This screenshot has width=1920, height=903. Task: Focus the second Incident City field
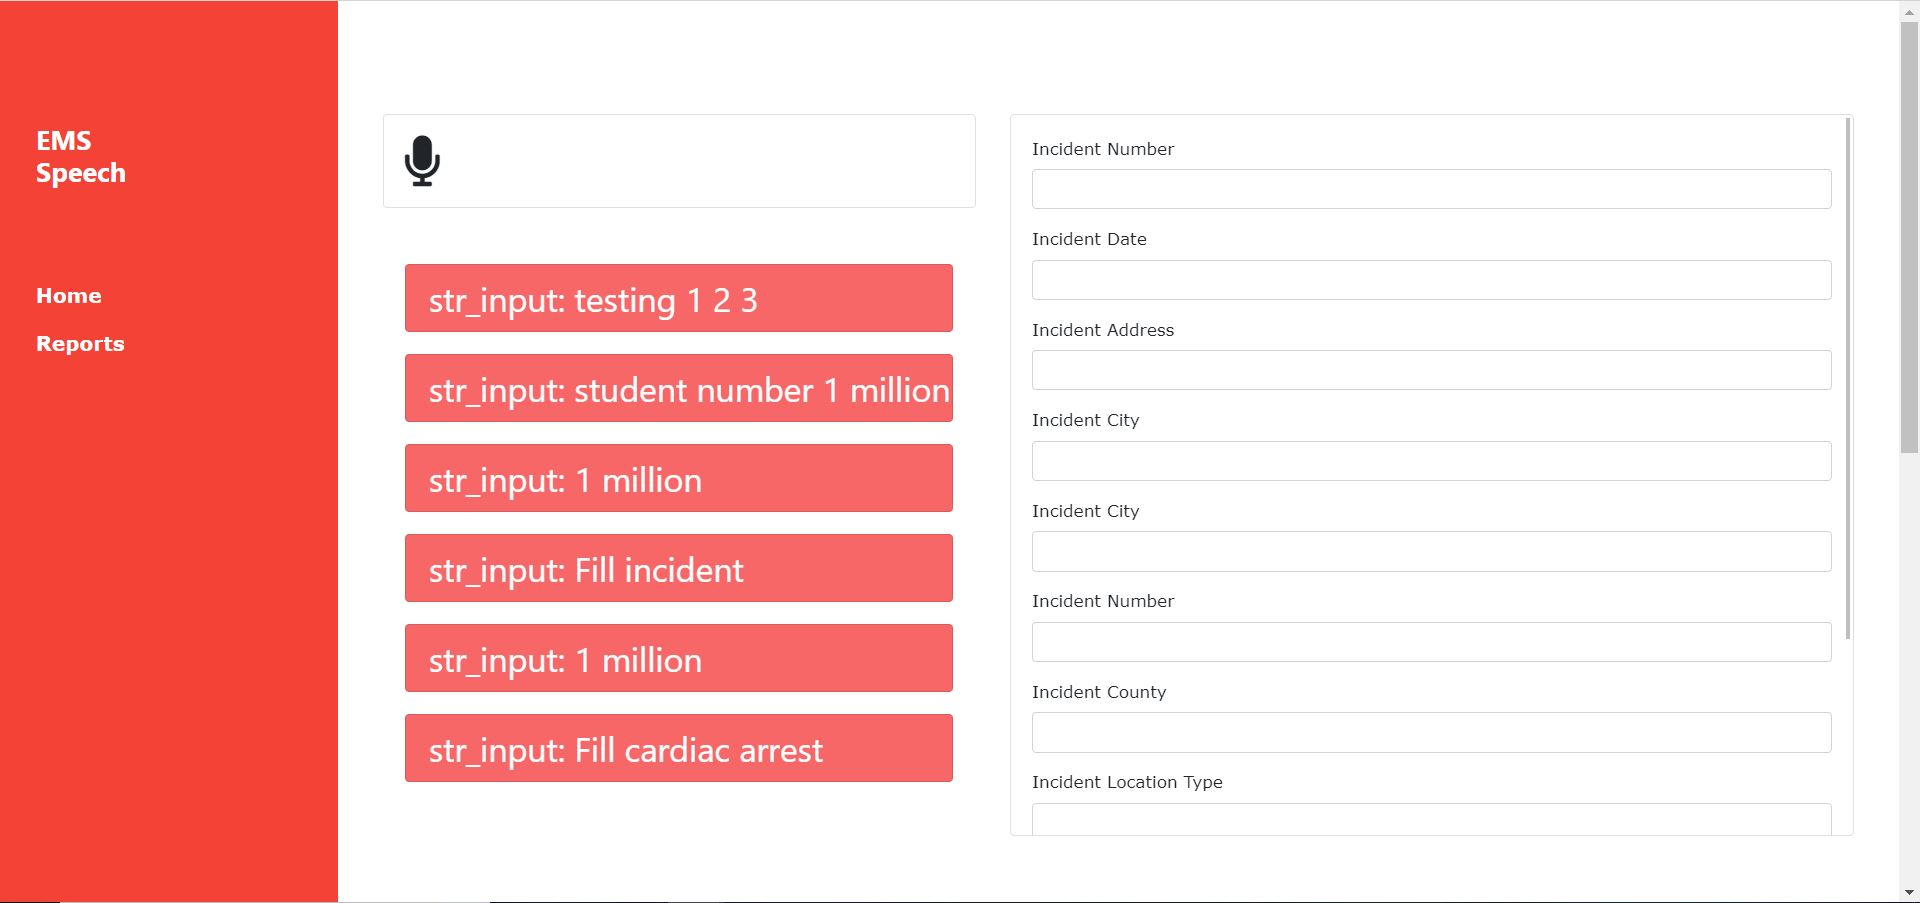pos(1431,552)
